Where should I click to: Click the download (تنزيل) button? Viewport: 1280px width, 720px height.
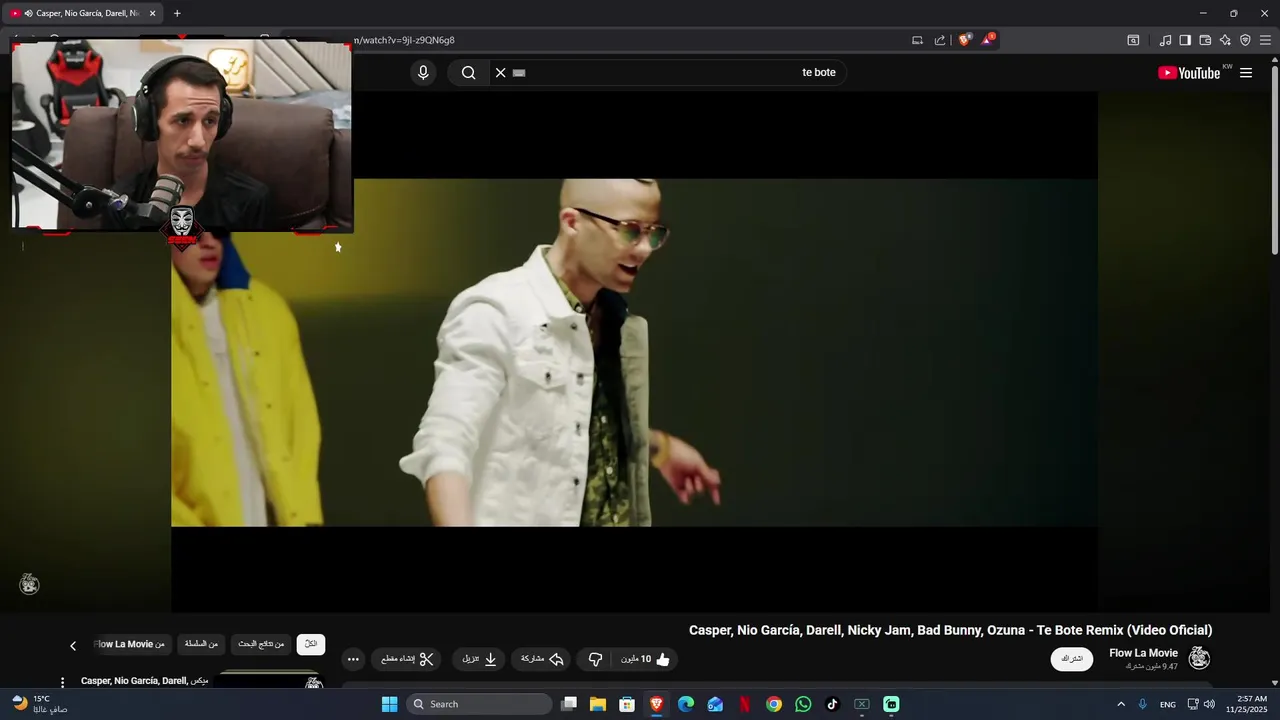(x=480, y=659)
